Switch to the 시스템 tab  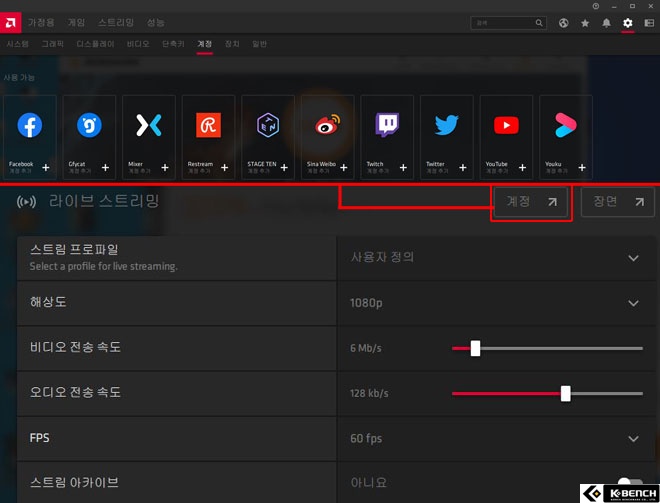tap(17, 44)
